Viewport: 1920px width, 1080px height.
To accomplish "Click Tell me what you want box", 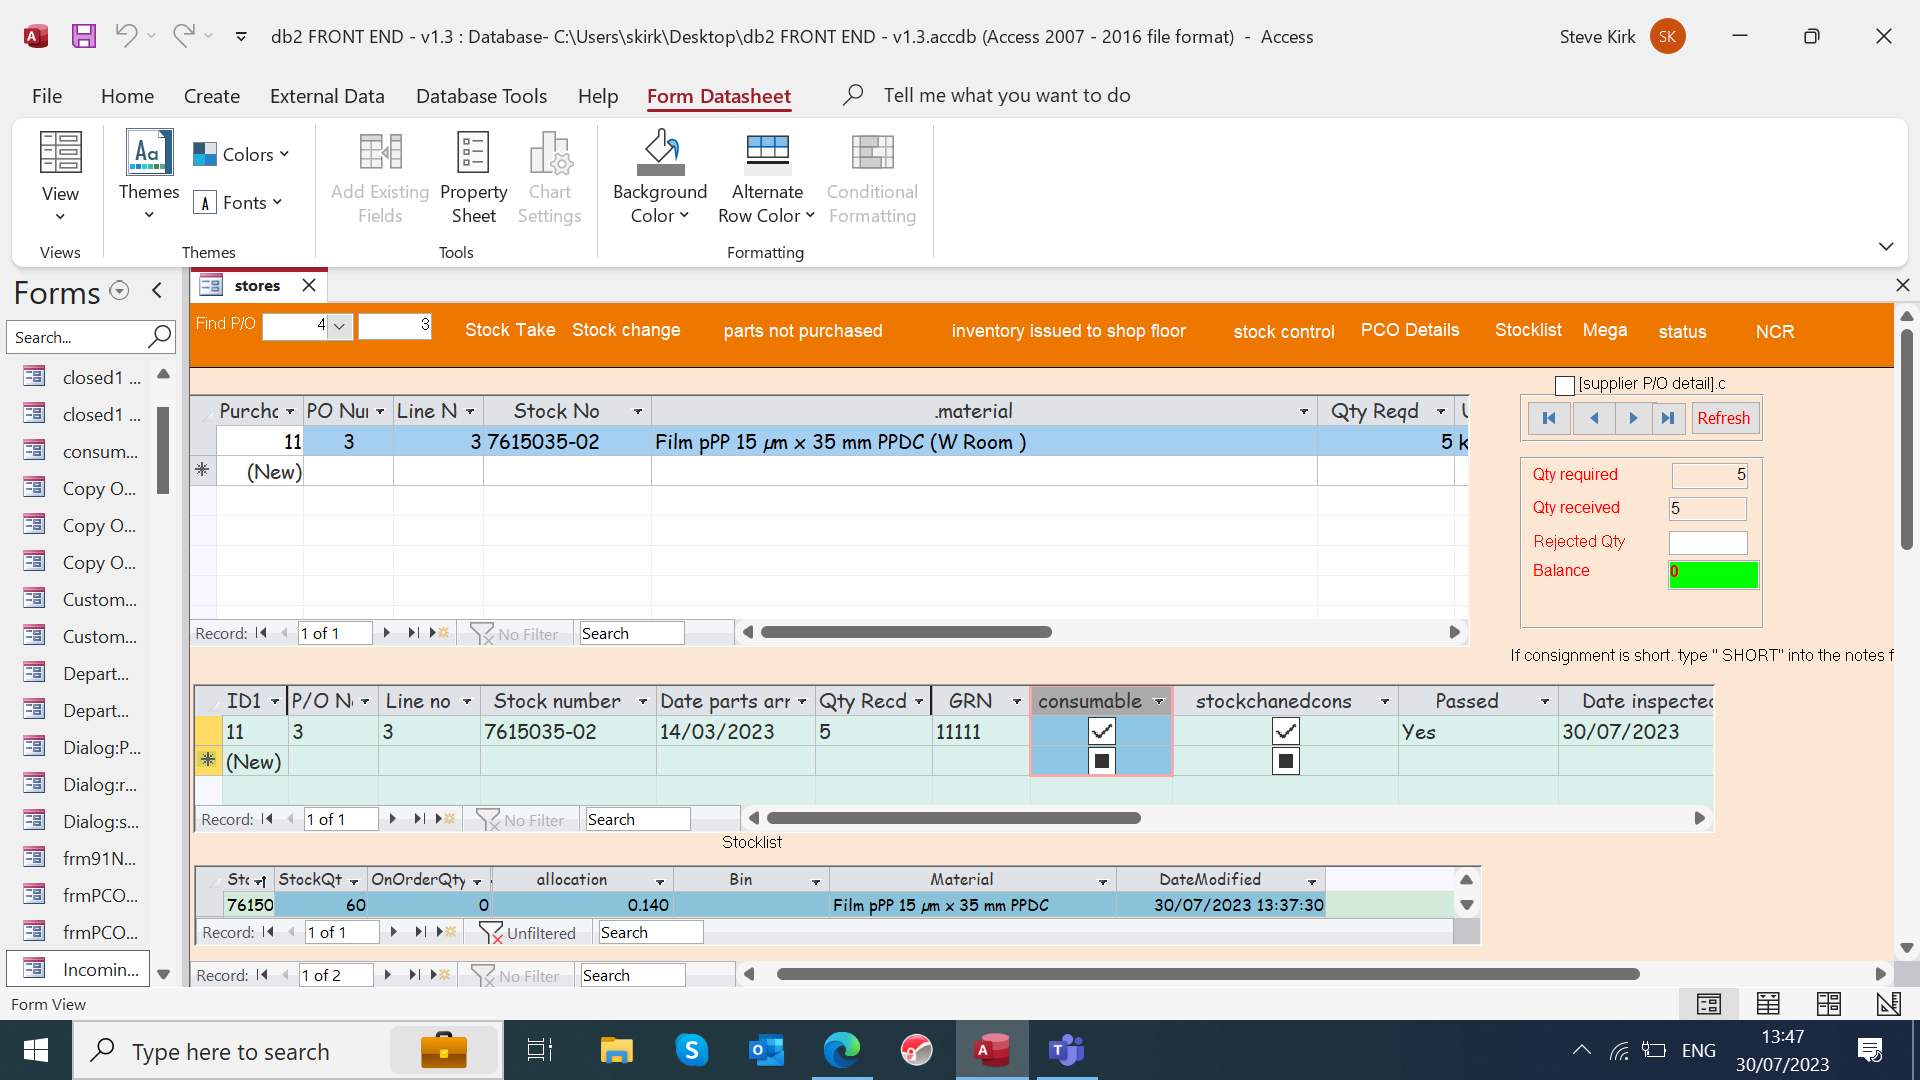I will pos(1006,95).
